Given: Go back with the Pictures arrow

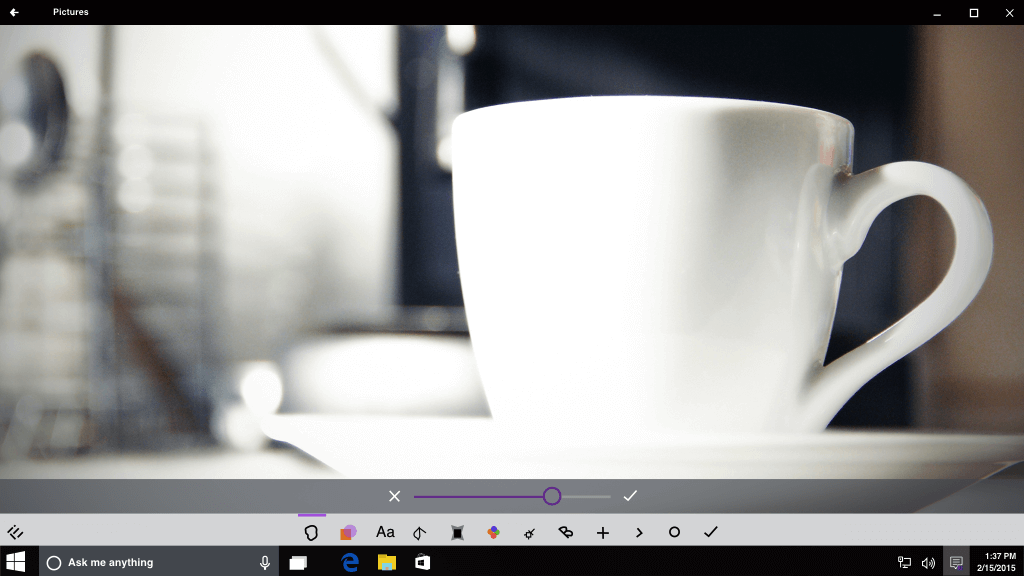Looking at the screenshot, I should point(14,12).
